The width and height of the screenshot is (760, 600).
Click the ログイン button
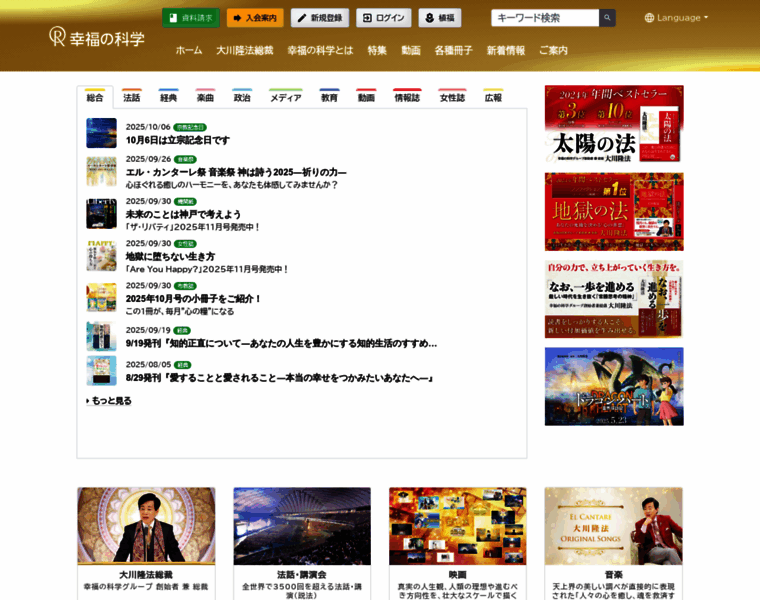383,18
